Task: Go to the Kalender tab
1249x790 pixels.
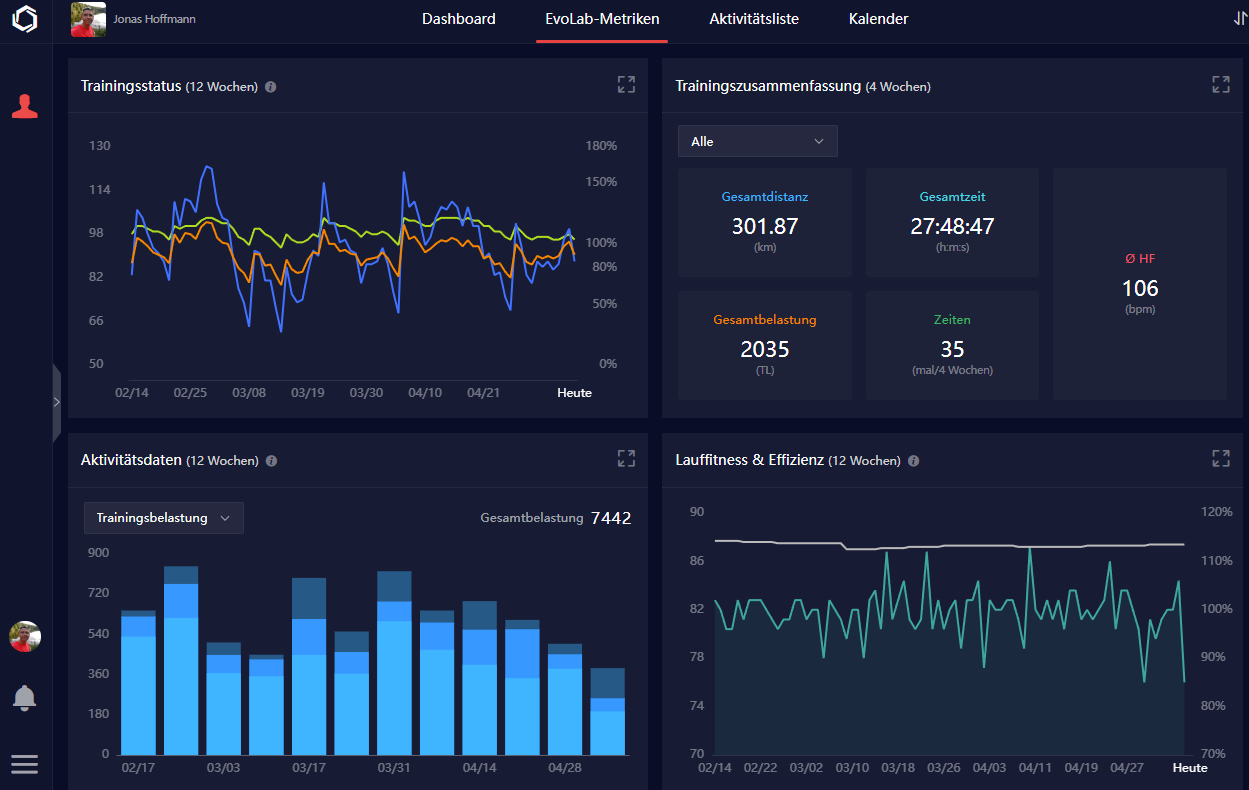Action: [878, 19]
